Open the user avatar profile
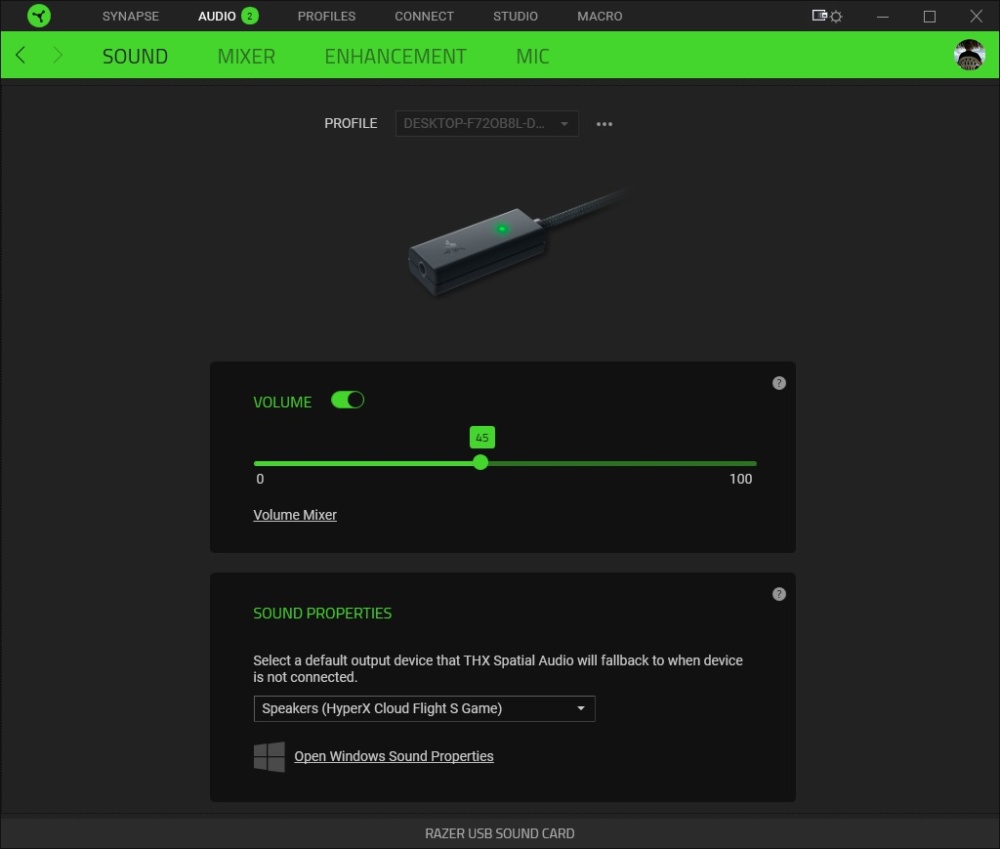The width and height of the screenshot is (1000, 849). pos(969,55)
